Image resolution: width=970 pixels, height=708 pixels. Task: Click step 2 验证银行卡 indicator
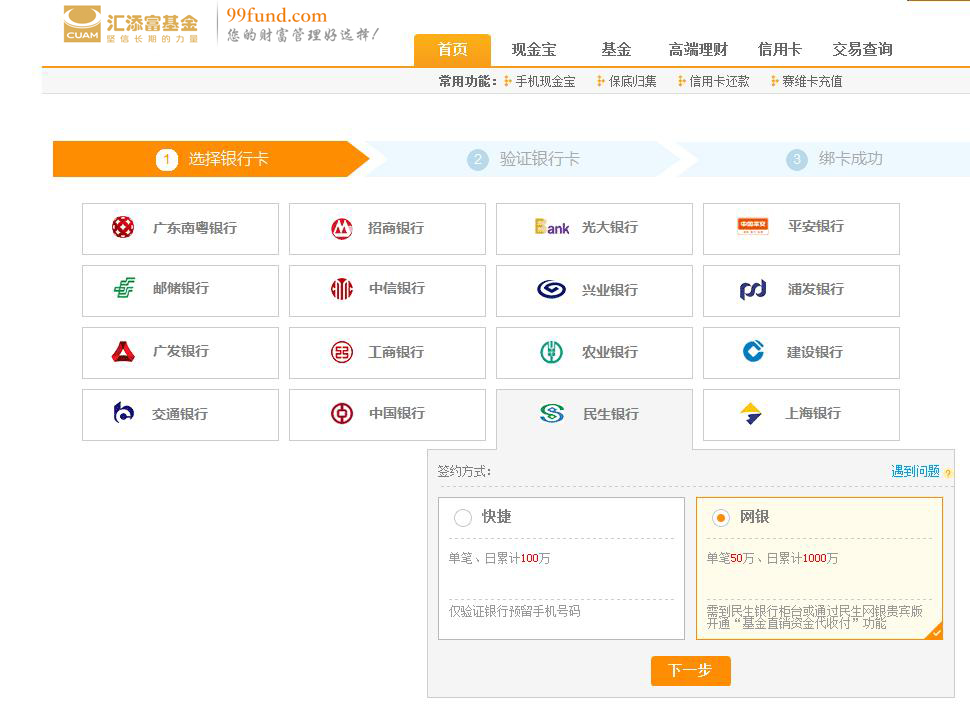point(539,159)
